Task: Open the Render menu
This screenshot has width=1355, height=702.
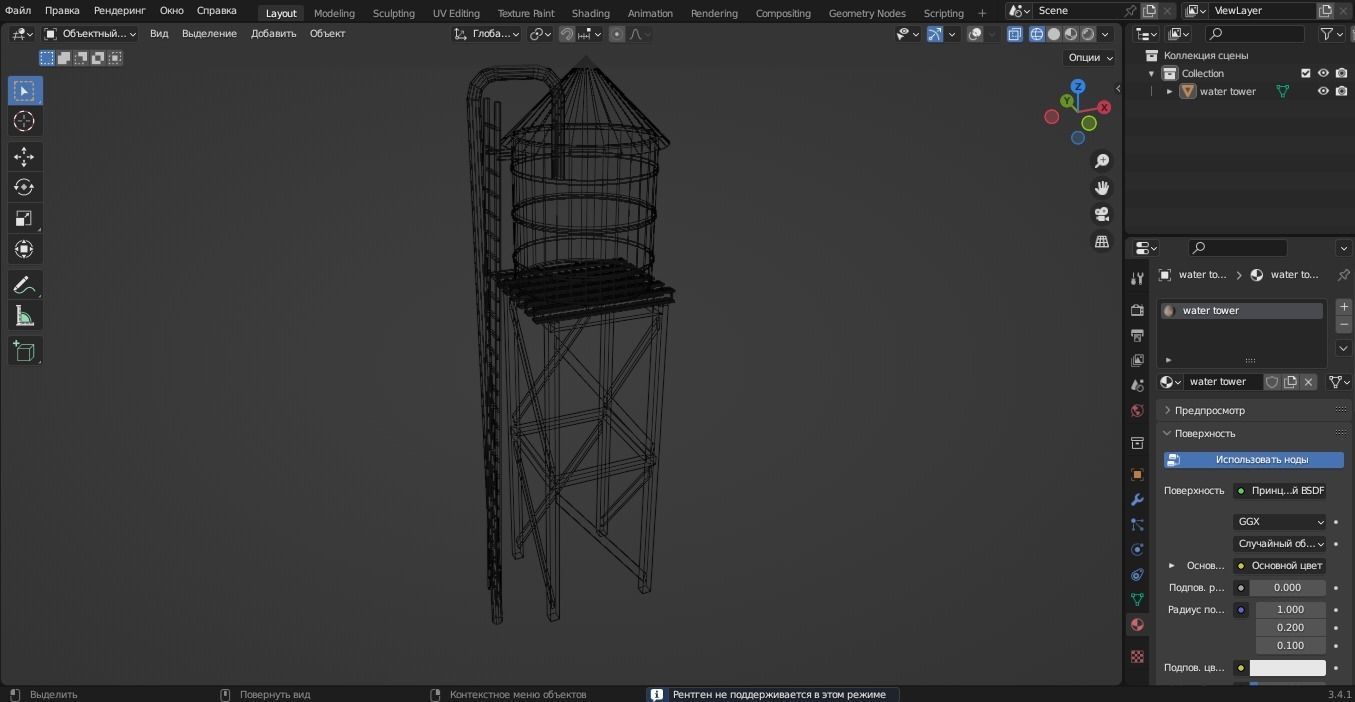Action: click(119, 10)
